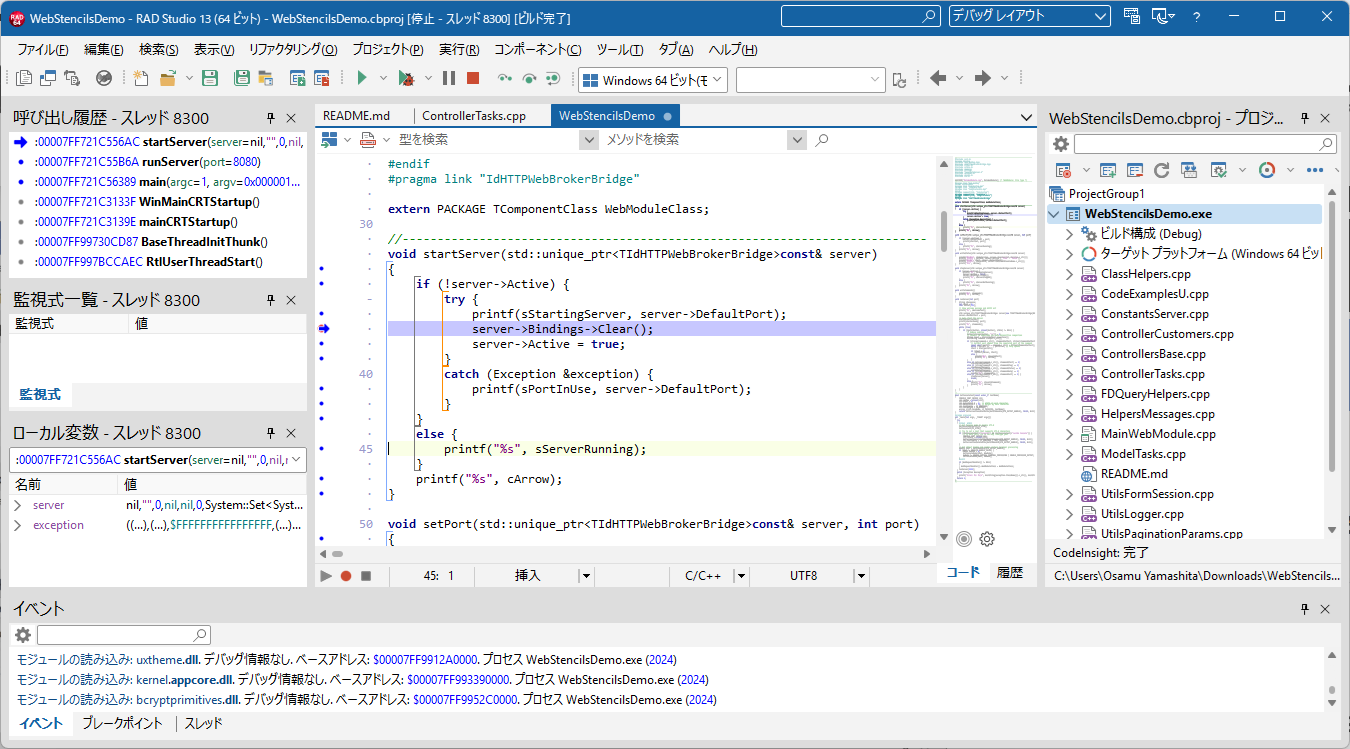Image resolution: width=1350 pixels, height=749 pixels.
Task: Pin the project manager panel
Action: tap(1304, 118)
